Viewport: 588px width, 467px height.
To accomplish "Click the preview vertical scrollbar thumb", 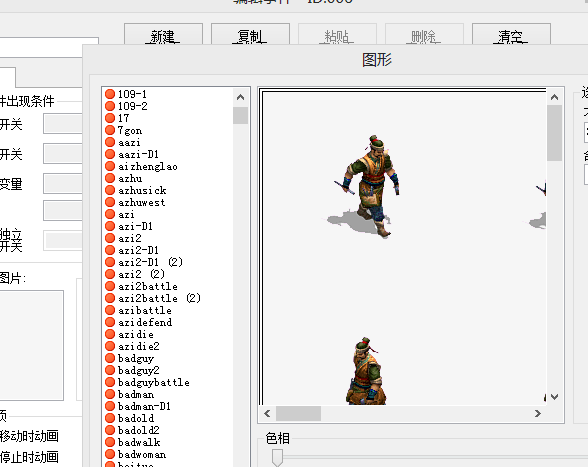I will 554,133.
